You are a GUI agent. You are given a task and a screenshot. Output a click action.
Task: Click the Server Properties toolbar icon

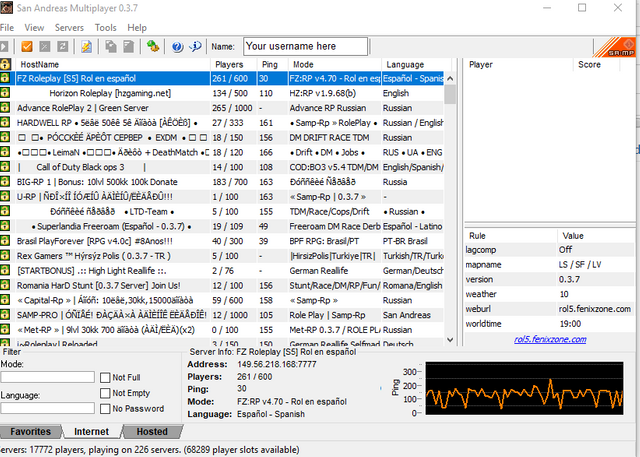coord(129,47)
